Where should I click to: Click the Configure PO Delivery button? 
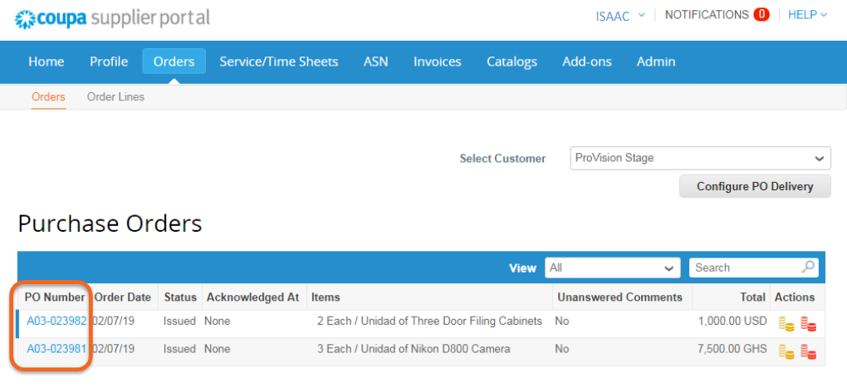755,186
